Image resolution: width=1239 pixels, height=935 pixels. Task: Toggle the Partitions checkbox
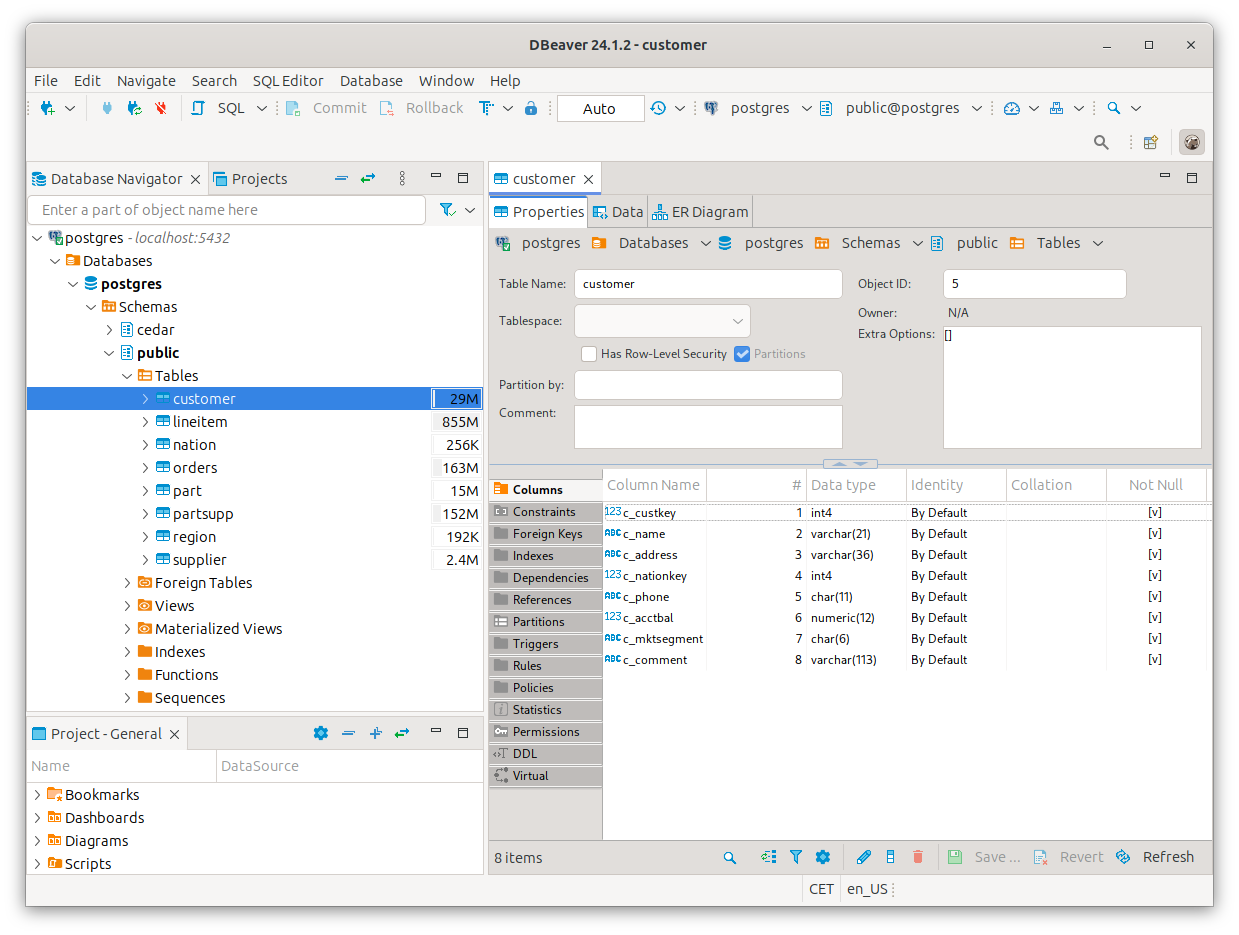(742, 354)
